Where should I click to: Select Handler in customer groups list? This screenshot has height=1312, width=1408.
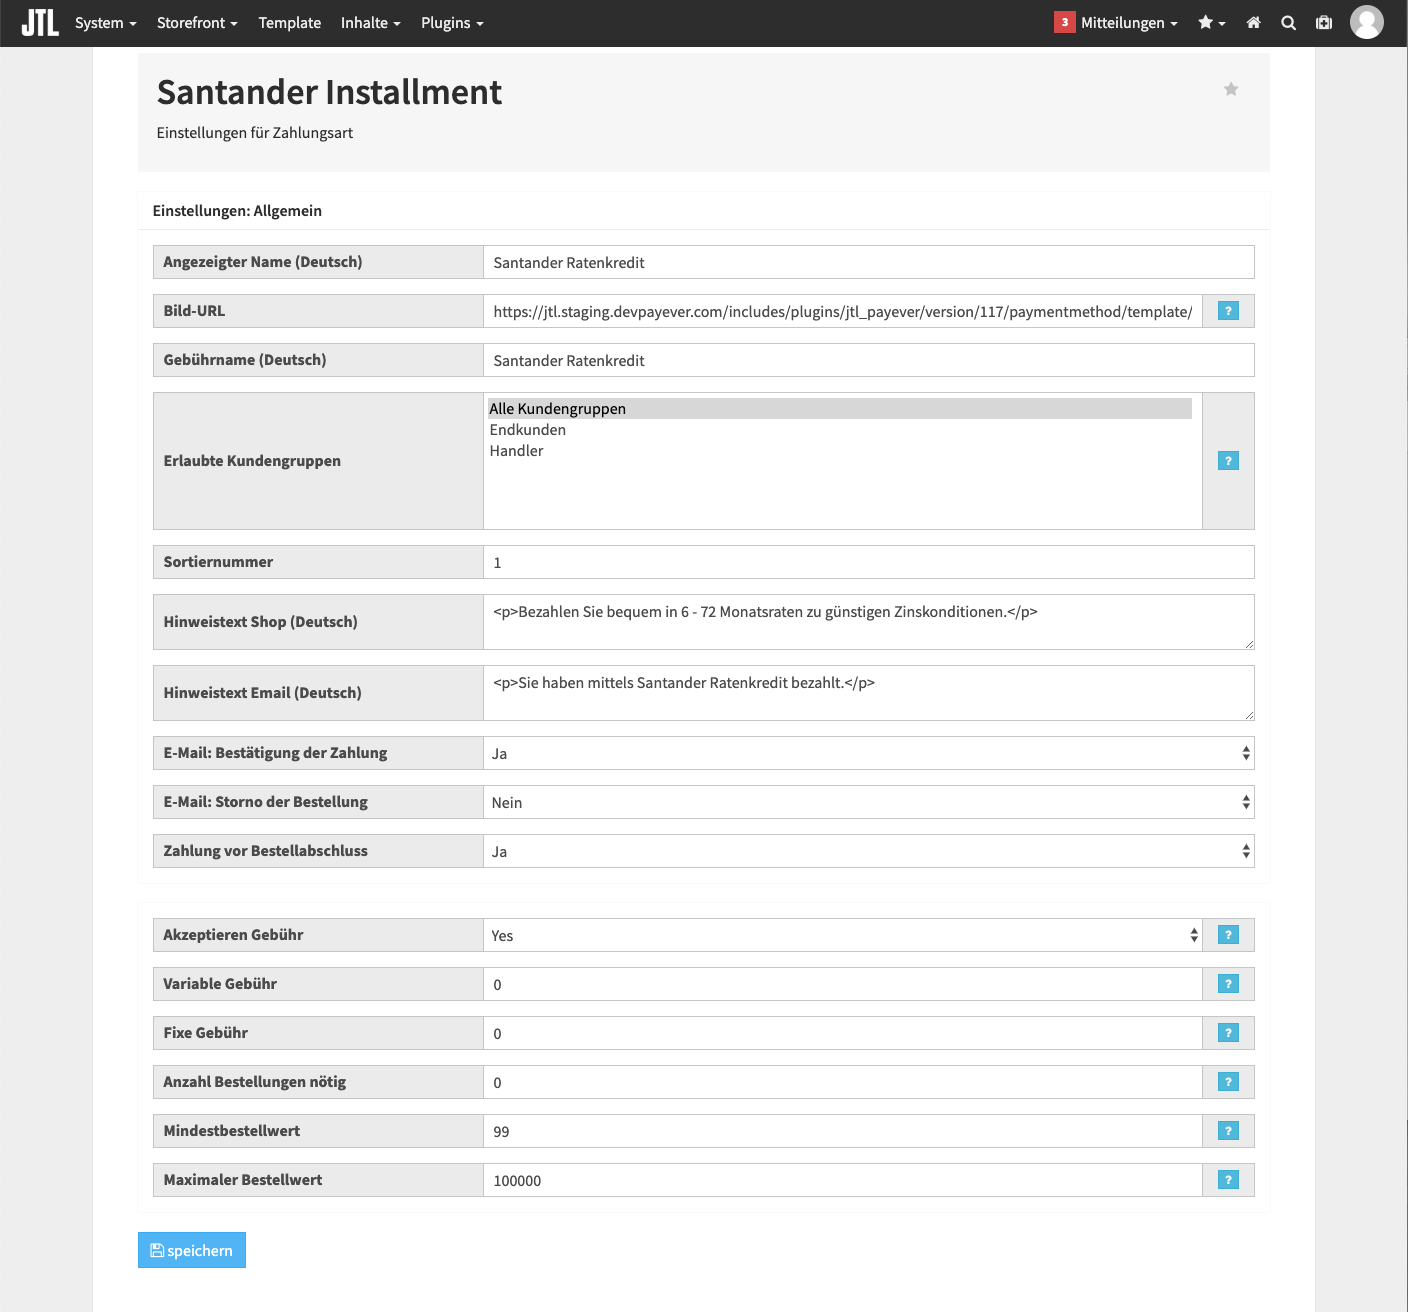[840, 451]
